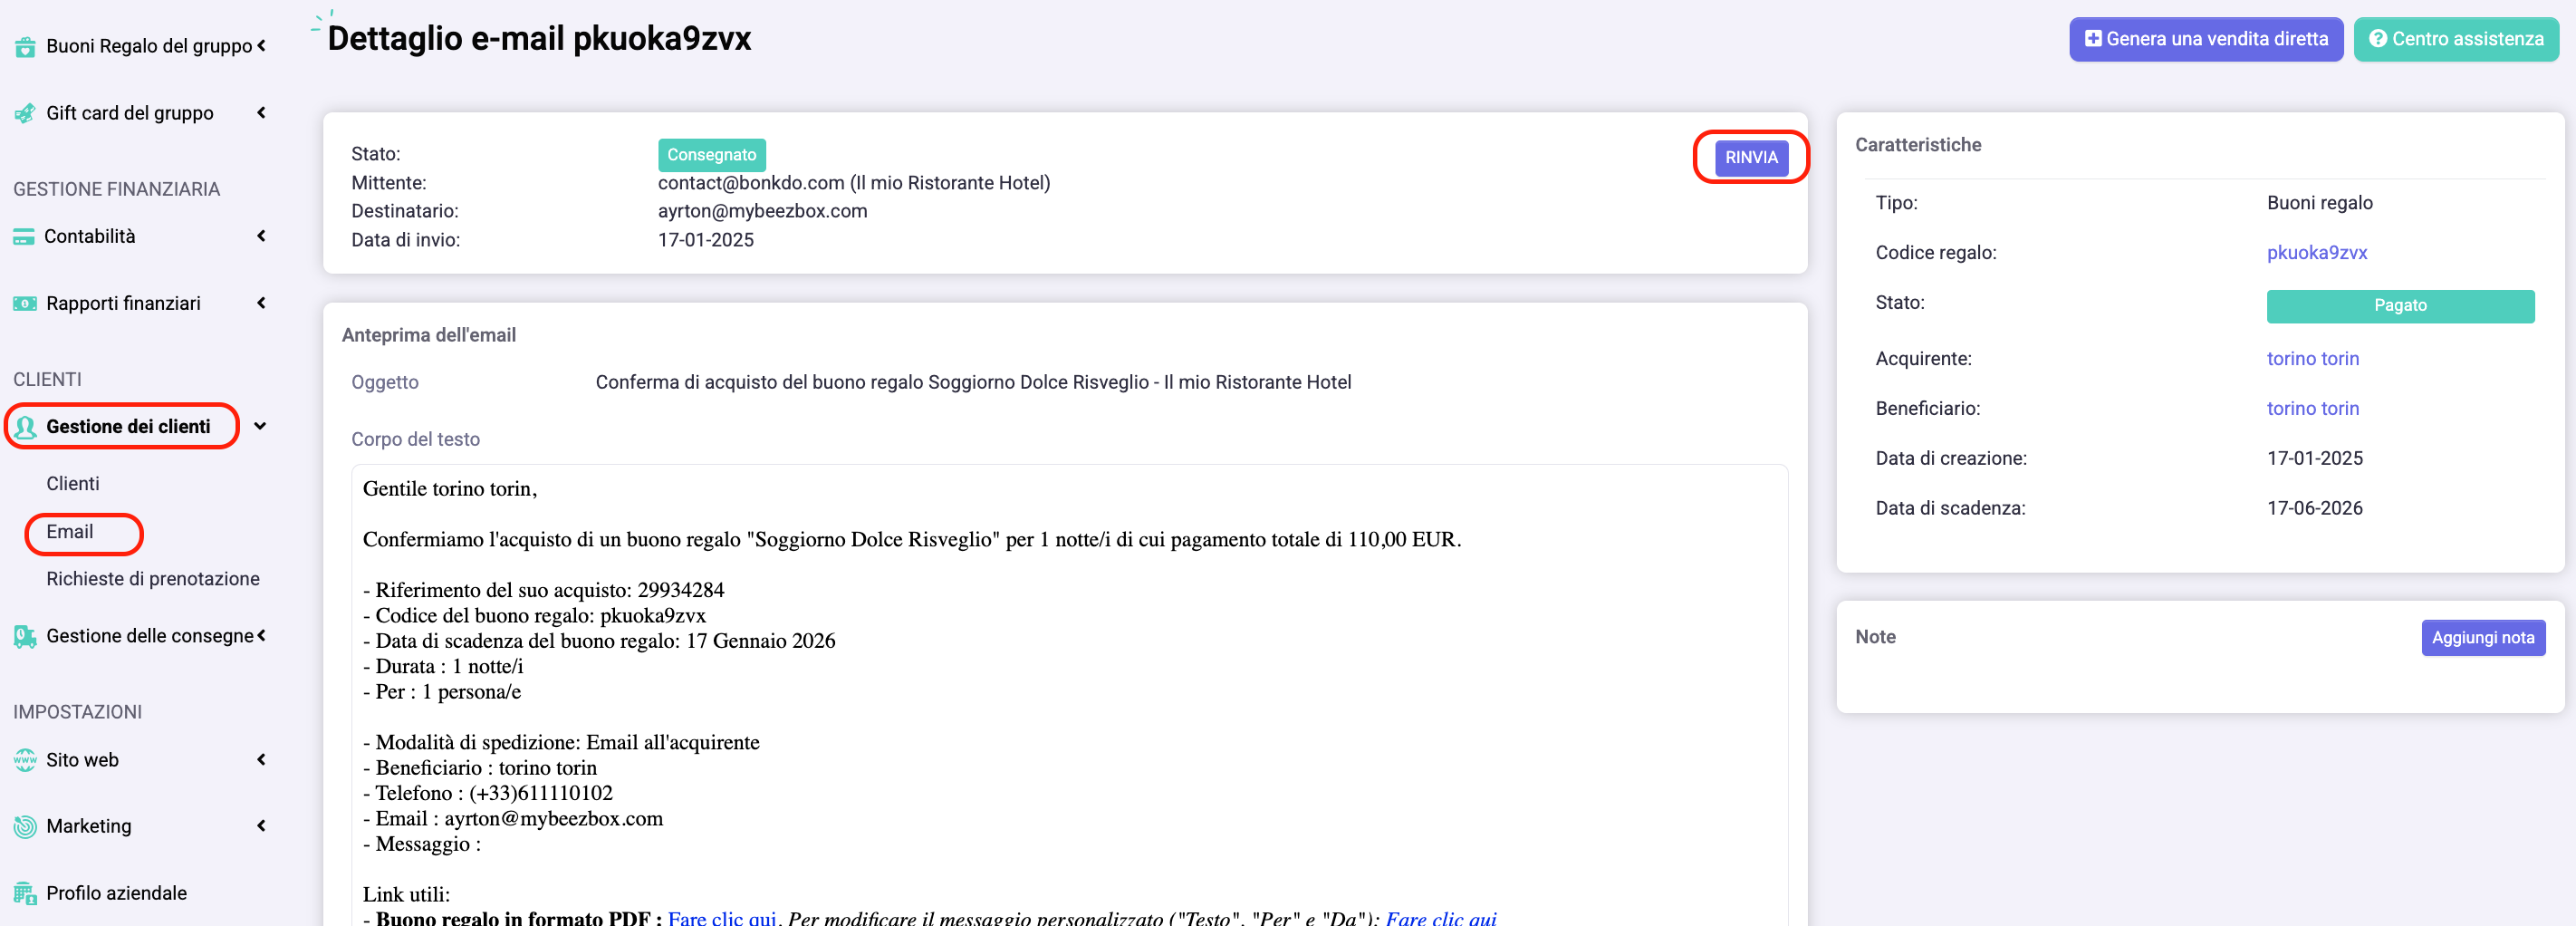Click the 'Data di scadenza' value 17-06-2026
2576x926 pixels.
[x=2314, y=509]
